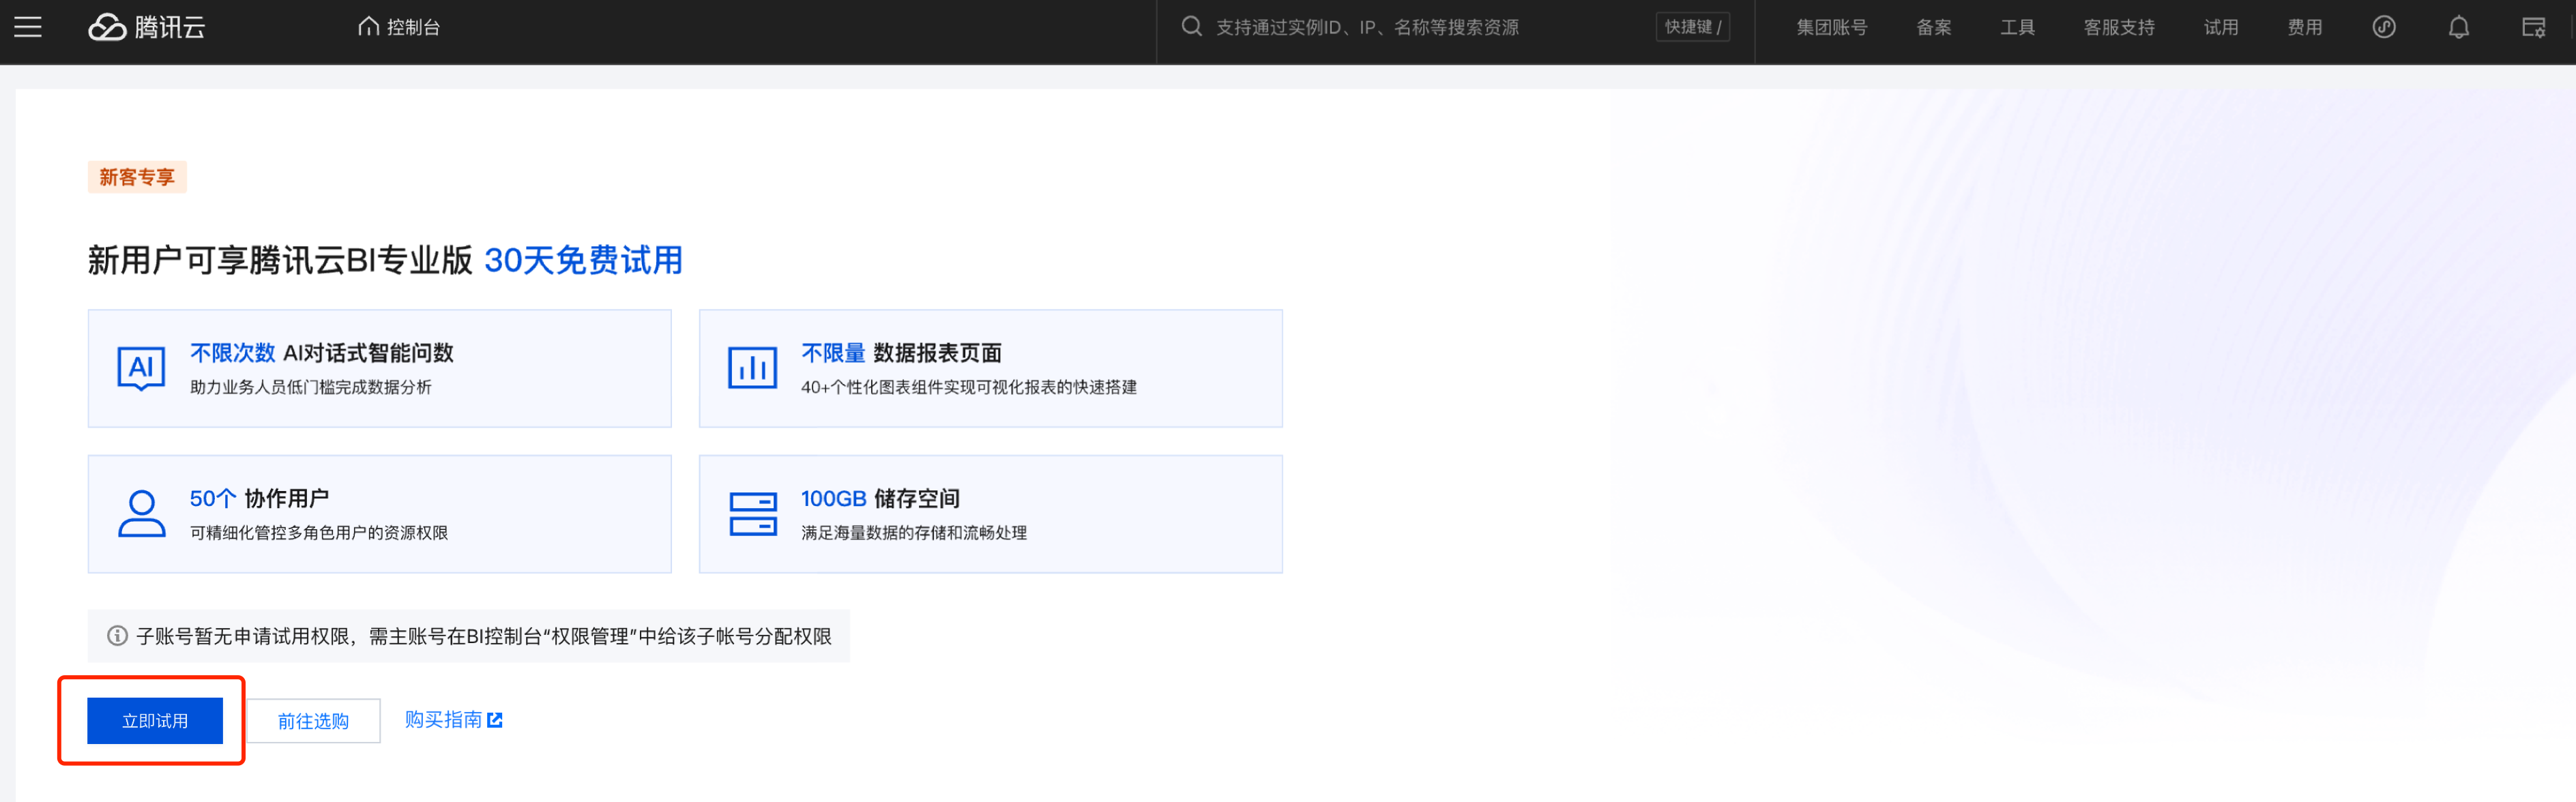The image size is (2576, 802).
Task: Click 可精细化管控多角色用户的资源权限 description
Action: [x=319, y=533]
